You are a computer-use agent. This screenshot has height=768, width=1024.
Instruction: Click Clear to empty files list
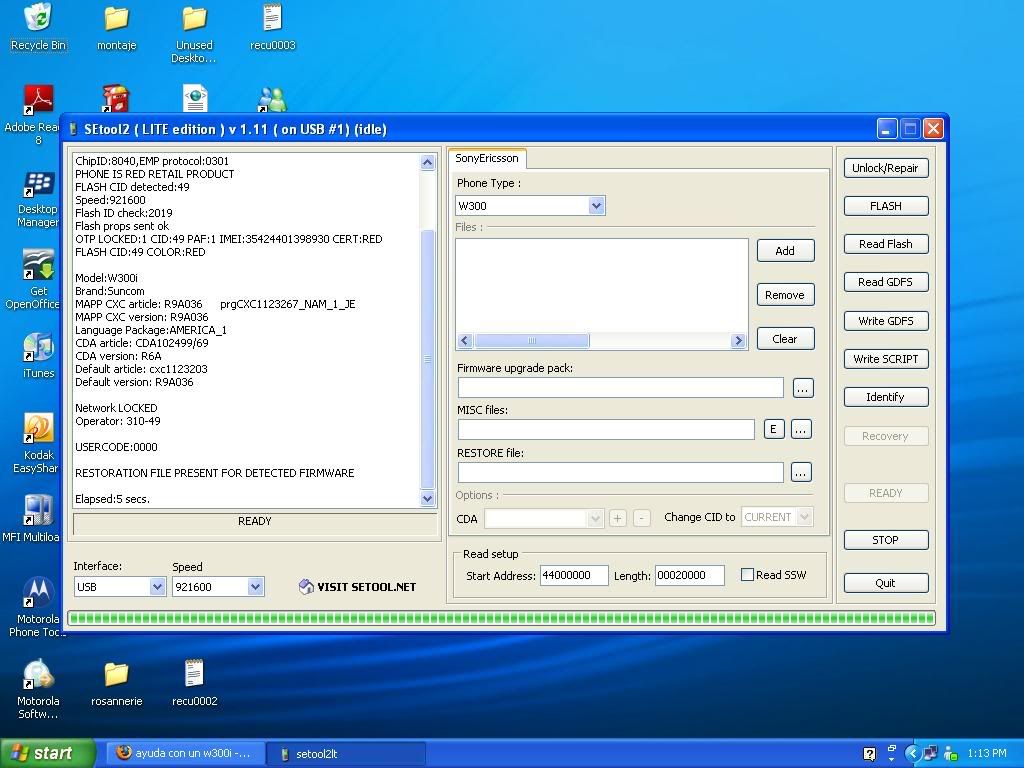coord(785,339)
